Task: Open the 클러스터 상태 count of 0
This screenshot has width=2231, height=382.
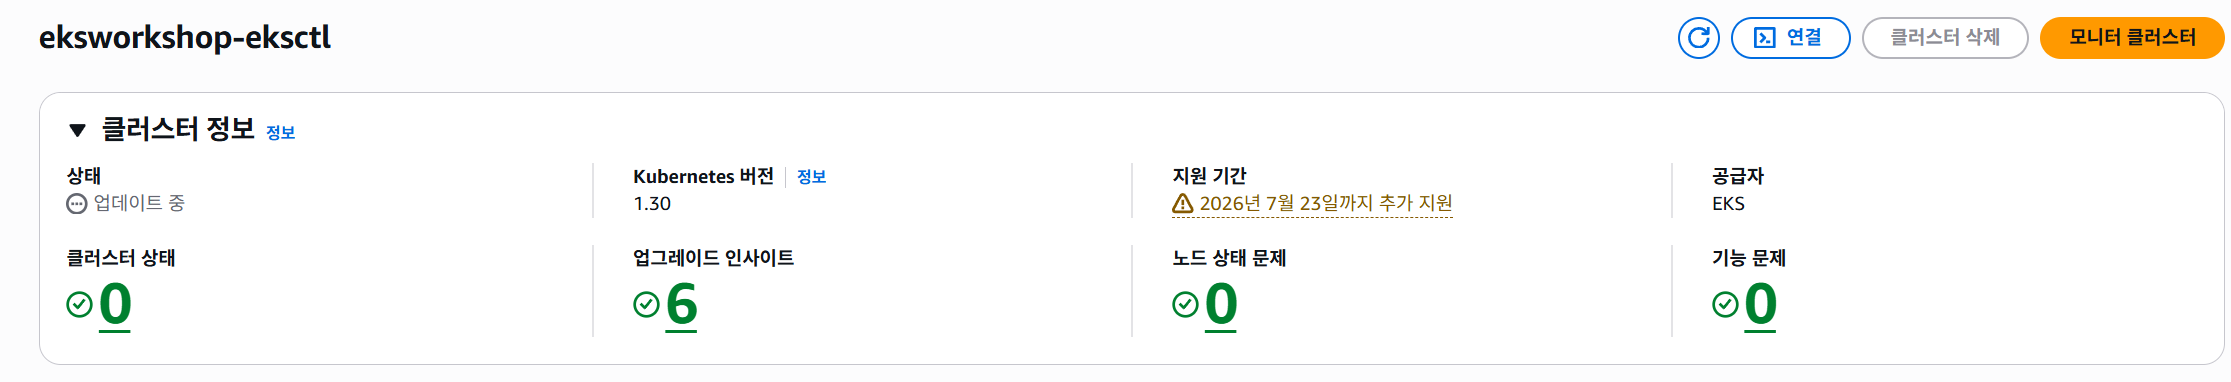Action: pyautogui.click(x=115, y=304)
